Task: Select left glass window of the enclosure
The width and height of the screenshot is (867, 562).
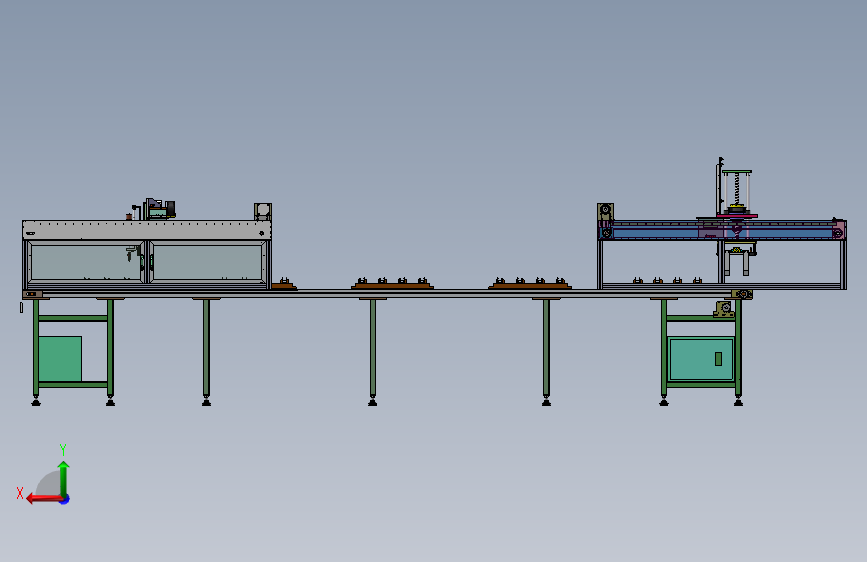Action: point(86,262)
